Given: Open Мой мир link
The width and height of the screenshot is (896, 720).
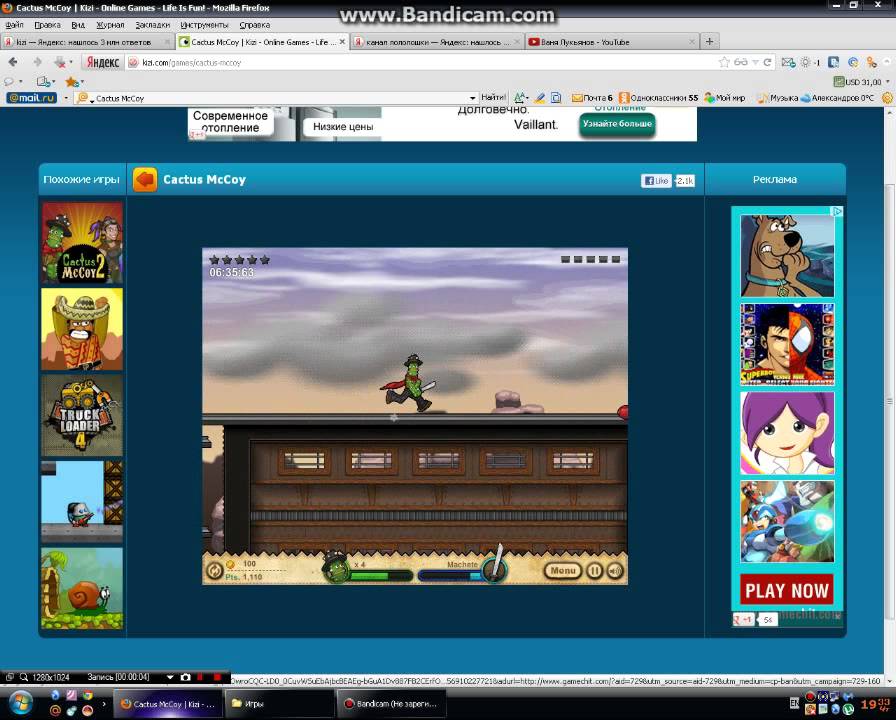Looking at the screenshot, I should click(725, 98).
